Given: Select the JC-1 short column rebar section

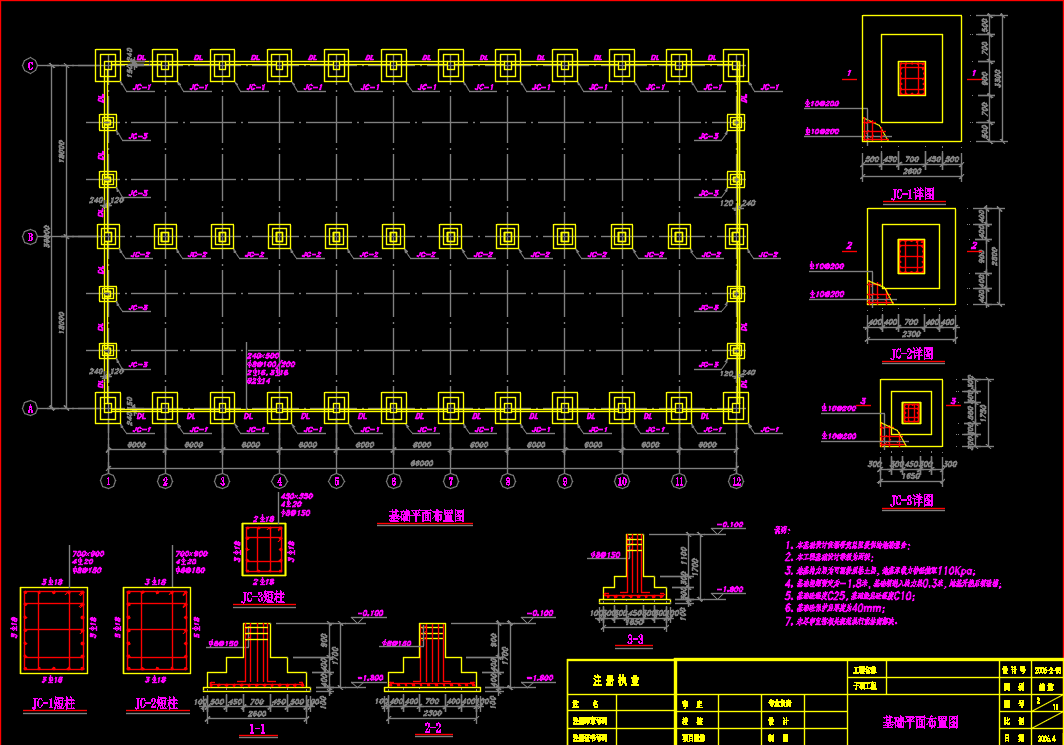Looking at the screenshot, I should pyautogui.click(x=54, y=630).
